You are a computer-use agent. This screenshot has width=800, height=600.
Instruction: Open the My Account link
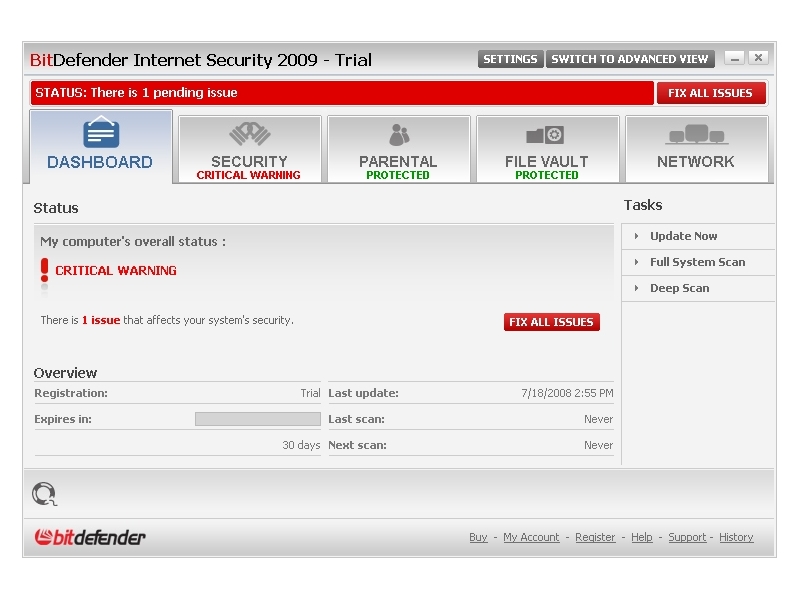[x=531, y=537]
